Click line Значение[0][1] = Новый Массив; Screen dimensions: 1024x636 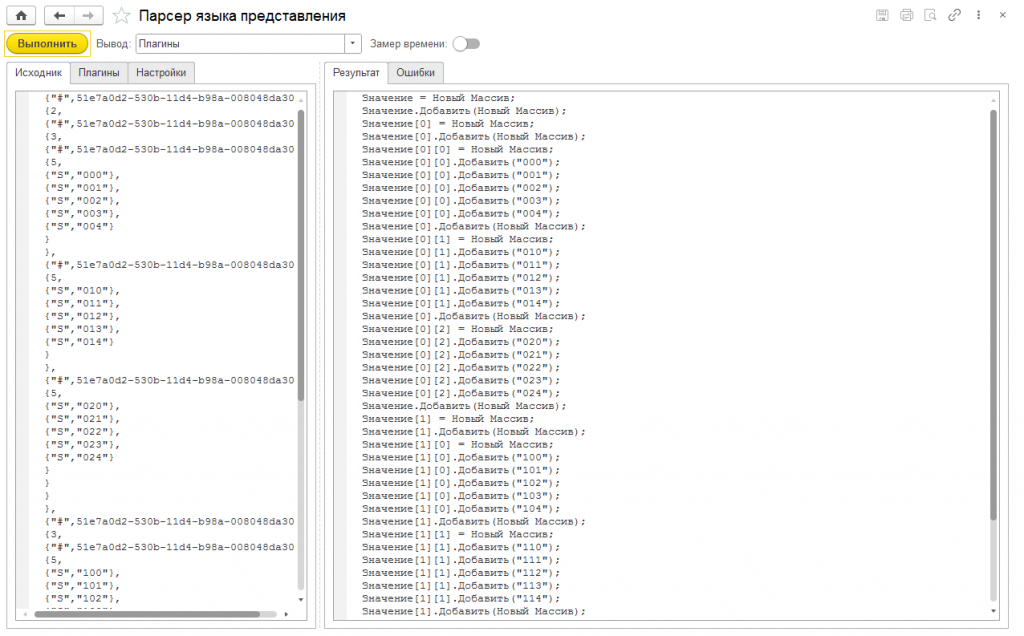(x=458, y=239)
